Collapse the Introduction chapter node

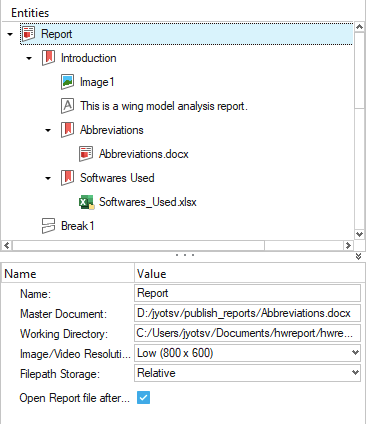29,58
